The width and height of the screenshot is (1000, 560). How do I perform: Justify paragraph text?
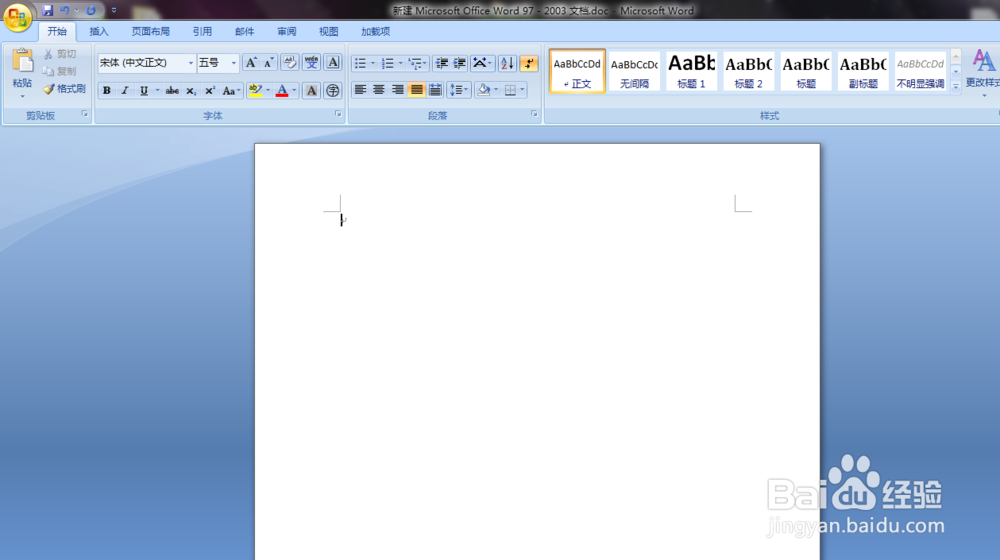tap(416, 90)
